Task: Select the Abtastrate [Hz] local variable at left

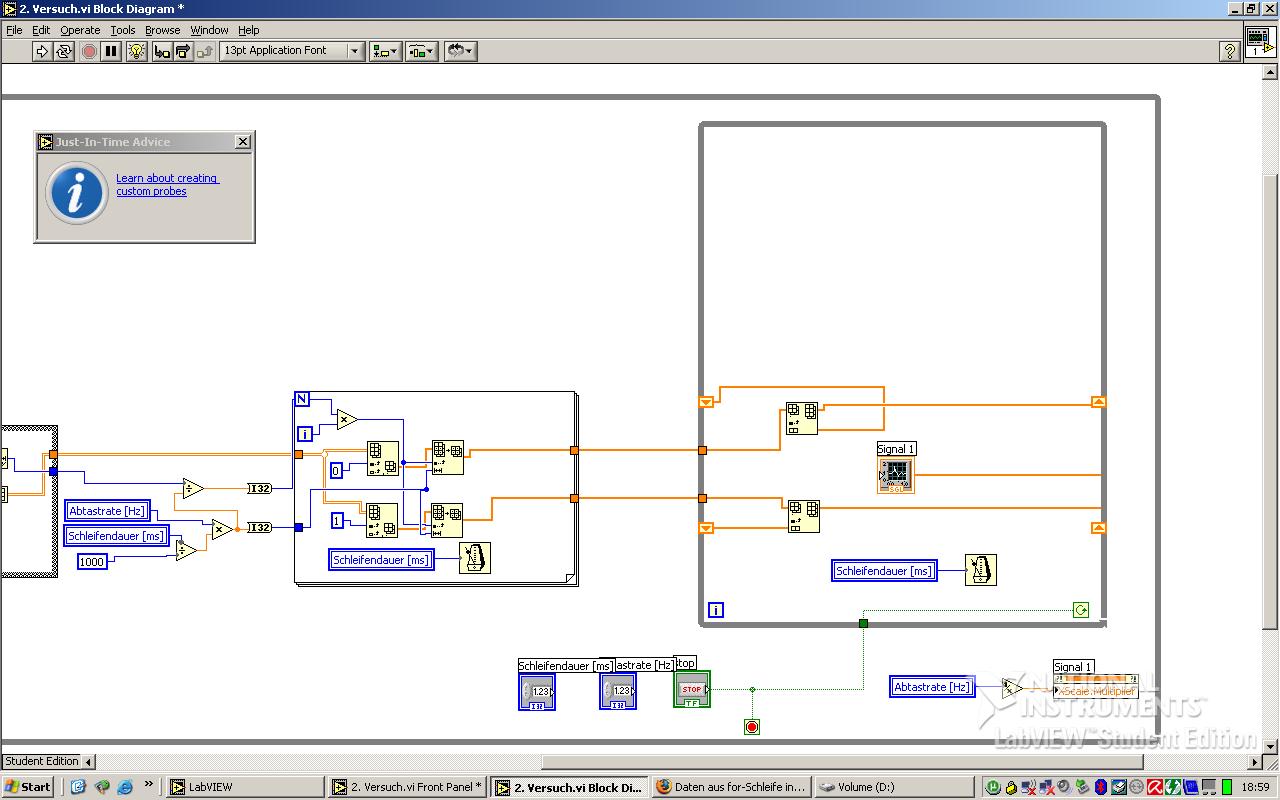Action: click(x=108, y=511)
